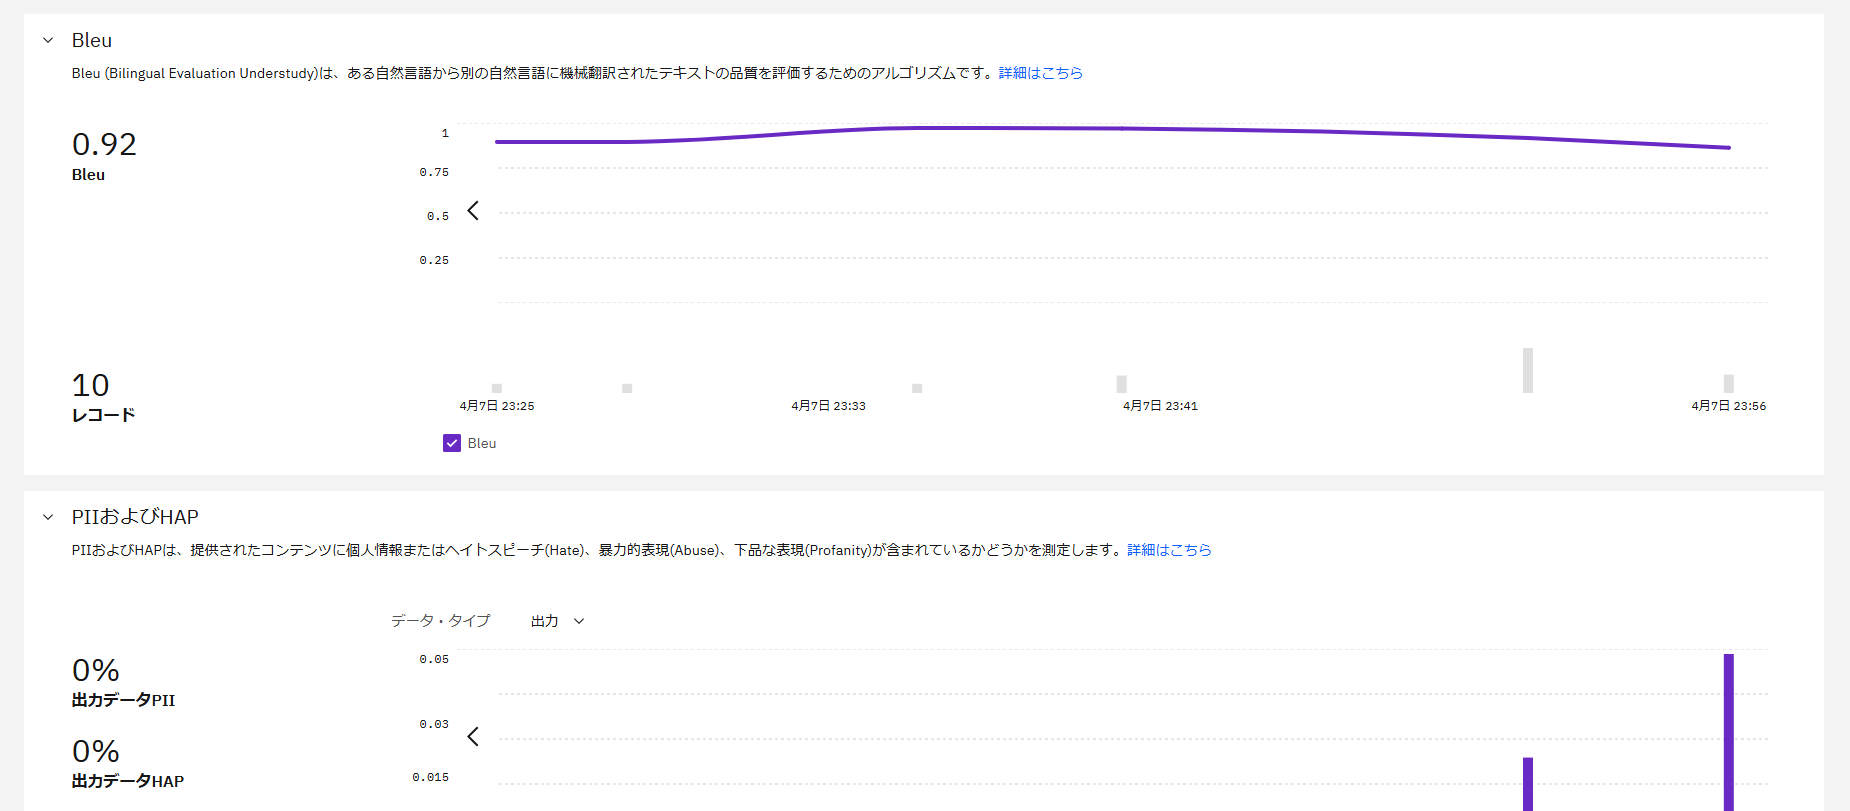Open Bleu 詳細はこちら link
Viewport: 1850px width, 811px height.
(x=1040, y=73)
